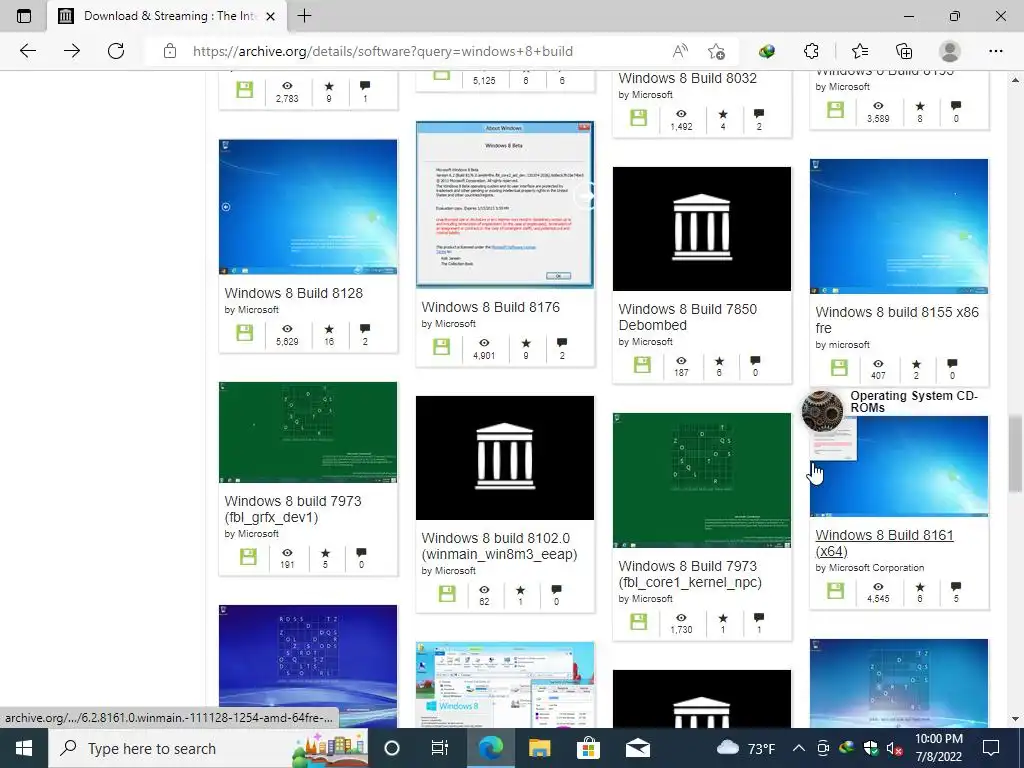Add this page to favorites
1024x768 pixels.
tap(716, 51)
